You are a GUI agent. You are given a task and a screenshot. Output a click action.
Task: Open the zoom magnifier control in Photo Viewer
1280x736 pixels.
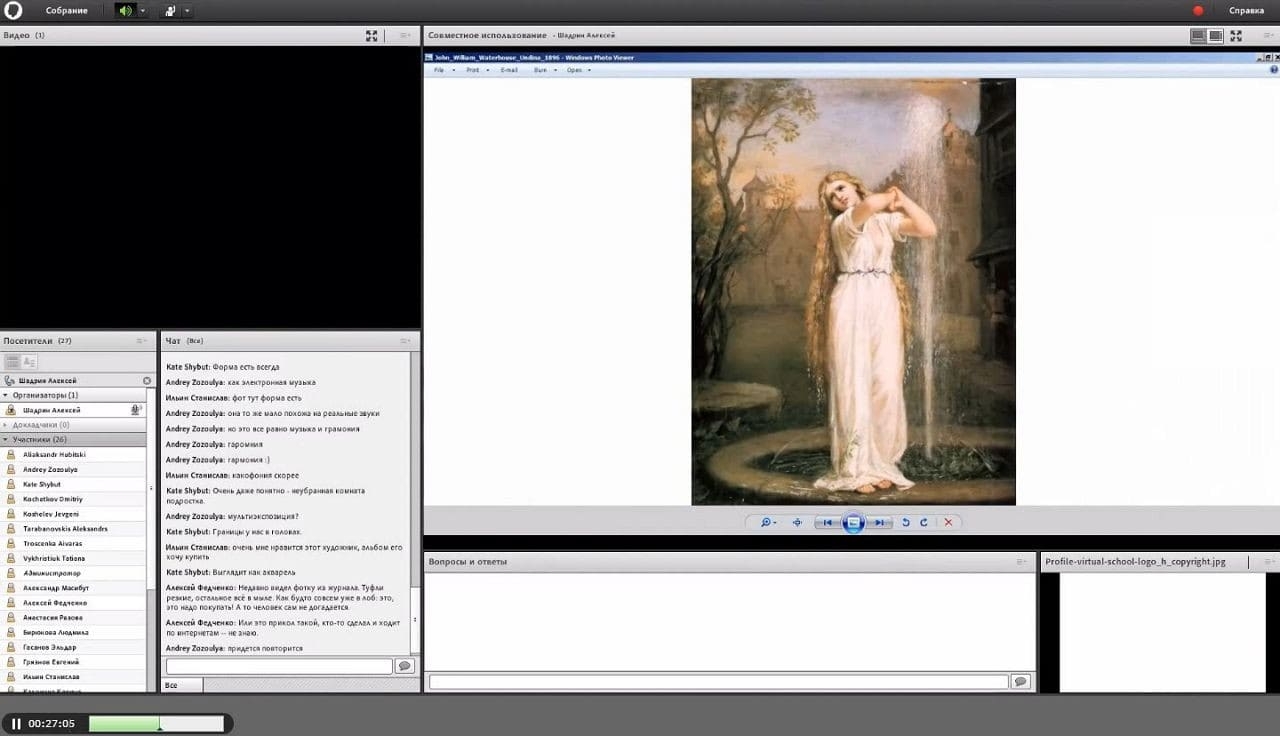point(767,522)
